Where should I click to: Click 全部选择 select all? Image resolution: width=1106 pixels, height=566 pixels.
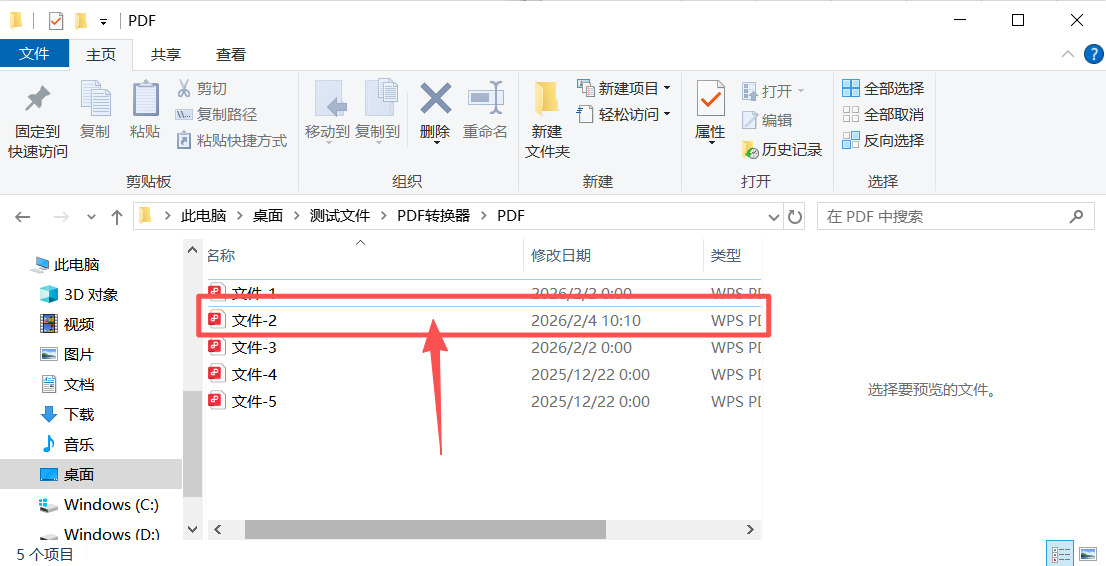point(883,88)
